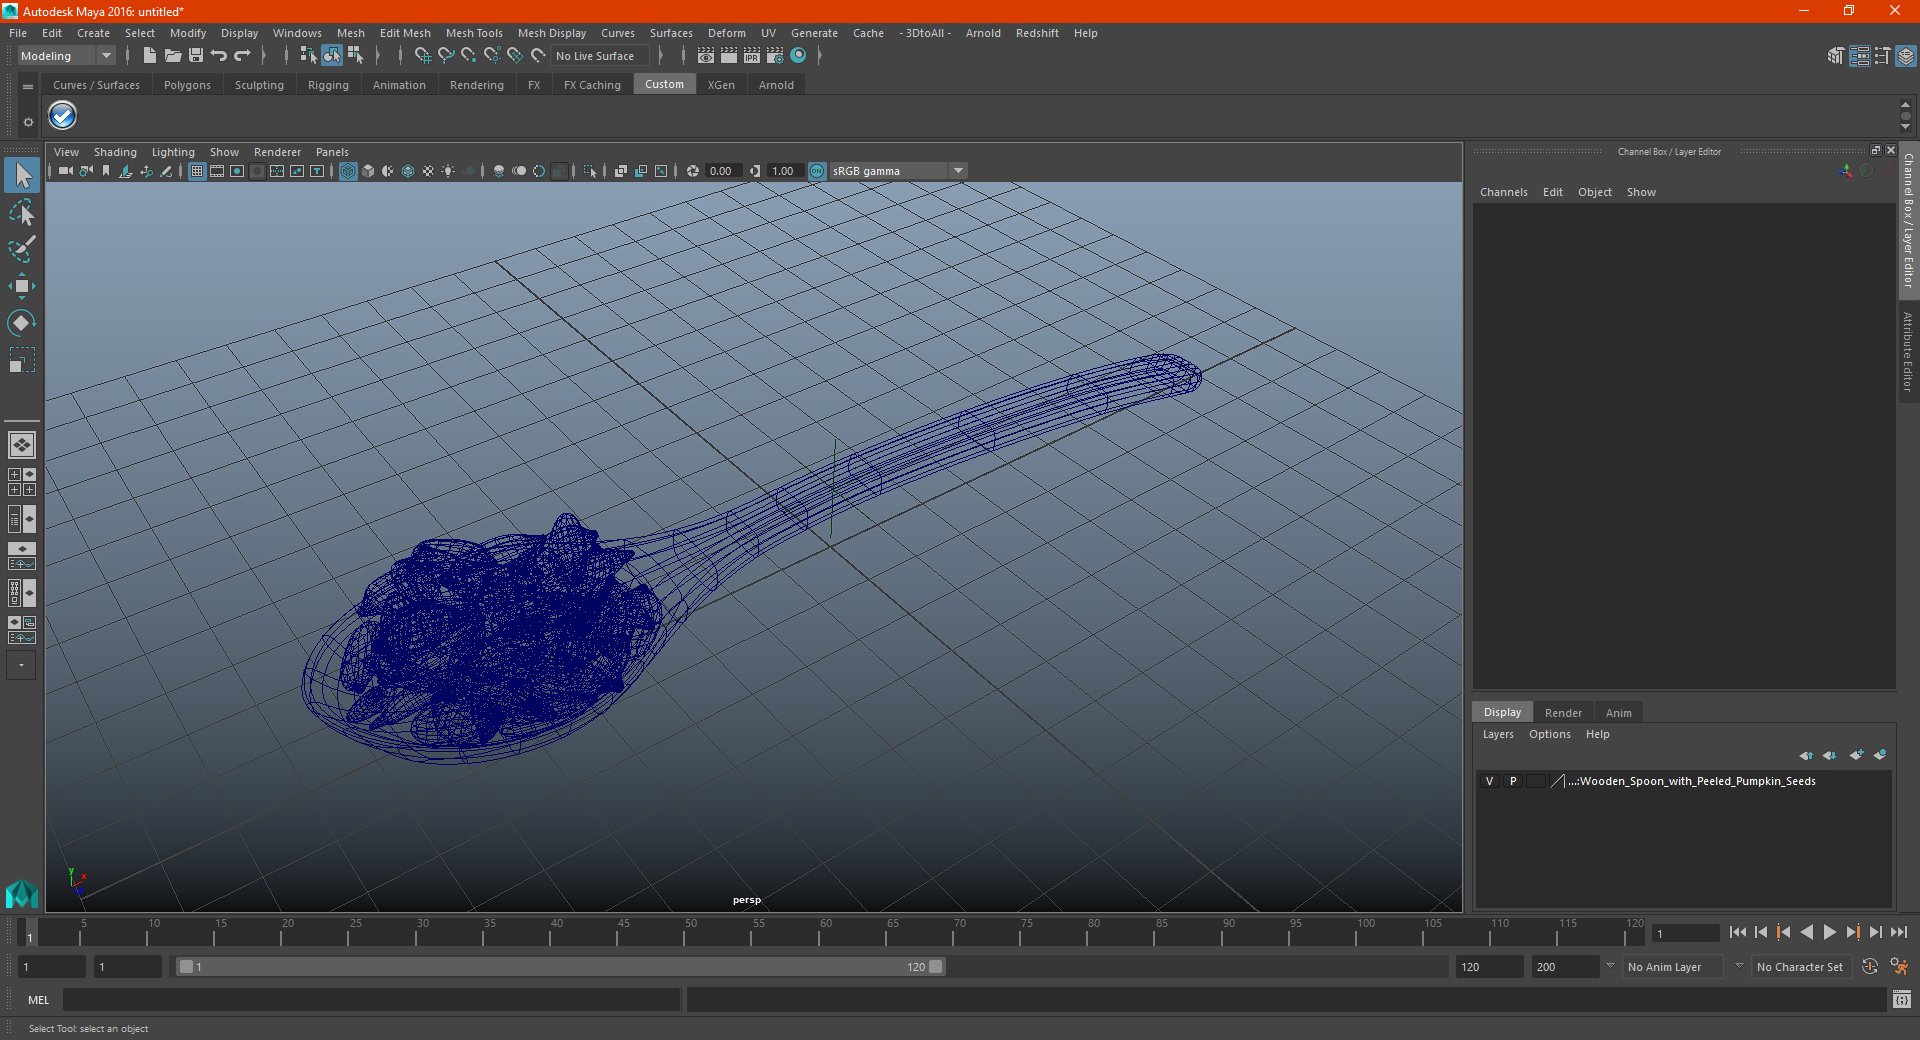
Task: Toggle auto keyframe button
Action: coord(1870,967)
